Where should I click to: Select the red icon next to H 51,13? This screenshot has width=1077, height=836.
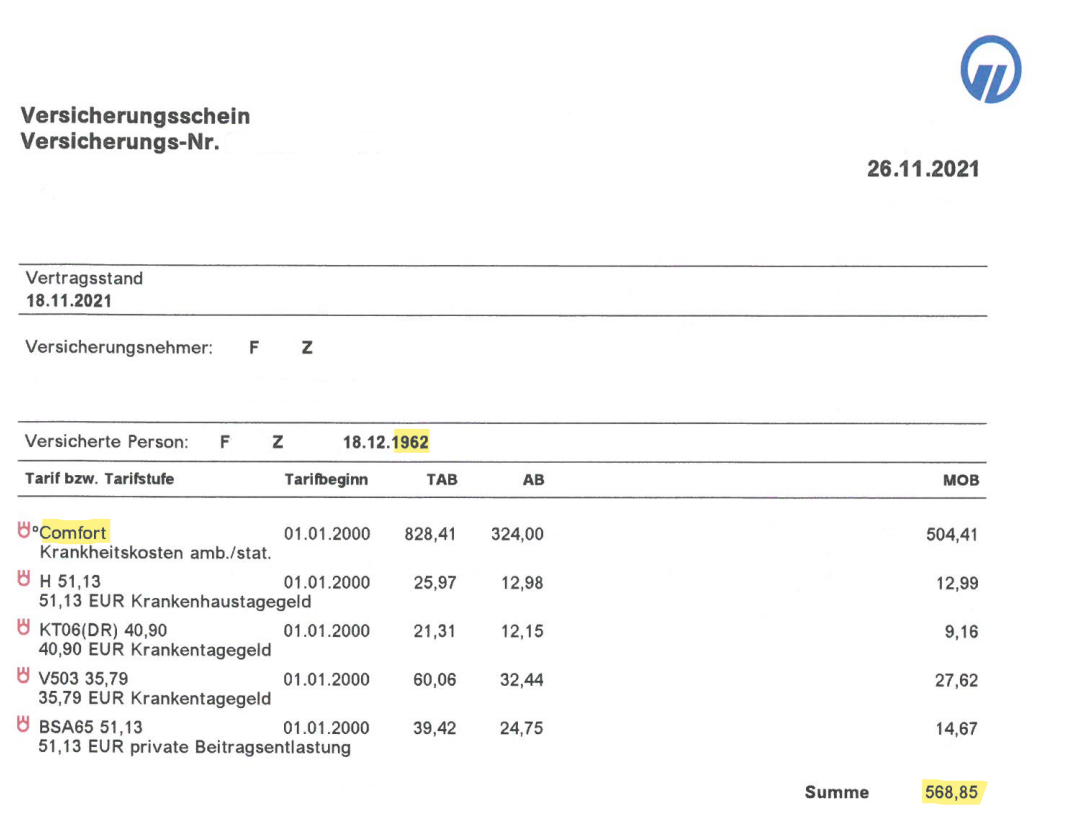[x=24, y=580]
